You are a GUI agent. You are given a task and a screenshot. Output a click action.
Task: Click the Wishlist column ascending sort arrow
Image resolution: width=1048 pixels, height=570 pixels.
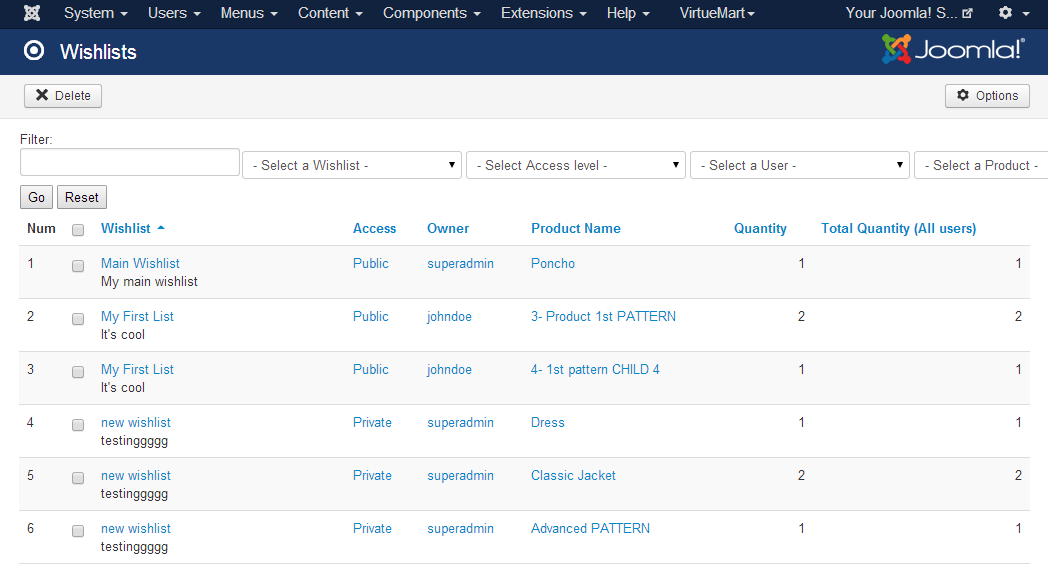pos(161,228)
